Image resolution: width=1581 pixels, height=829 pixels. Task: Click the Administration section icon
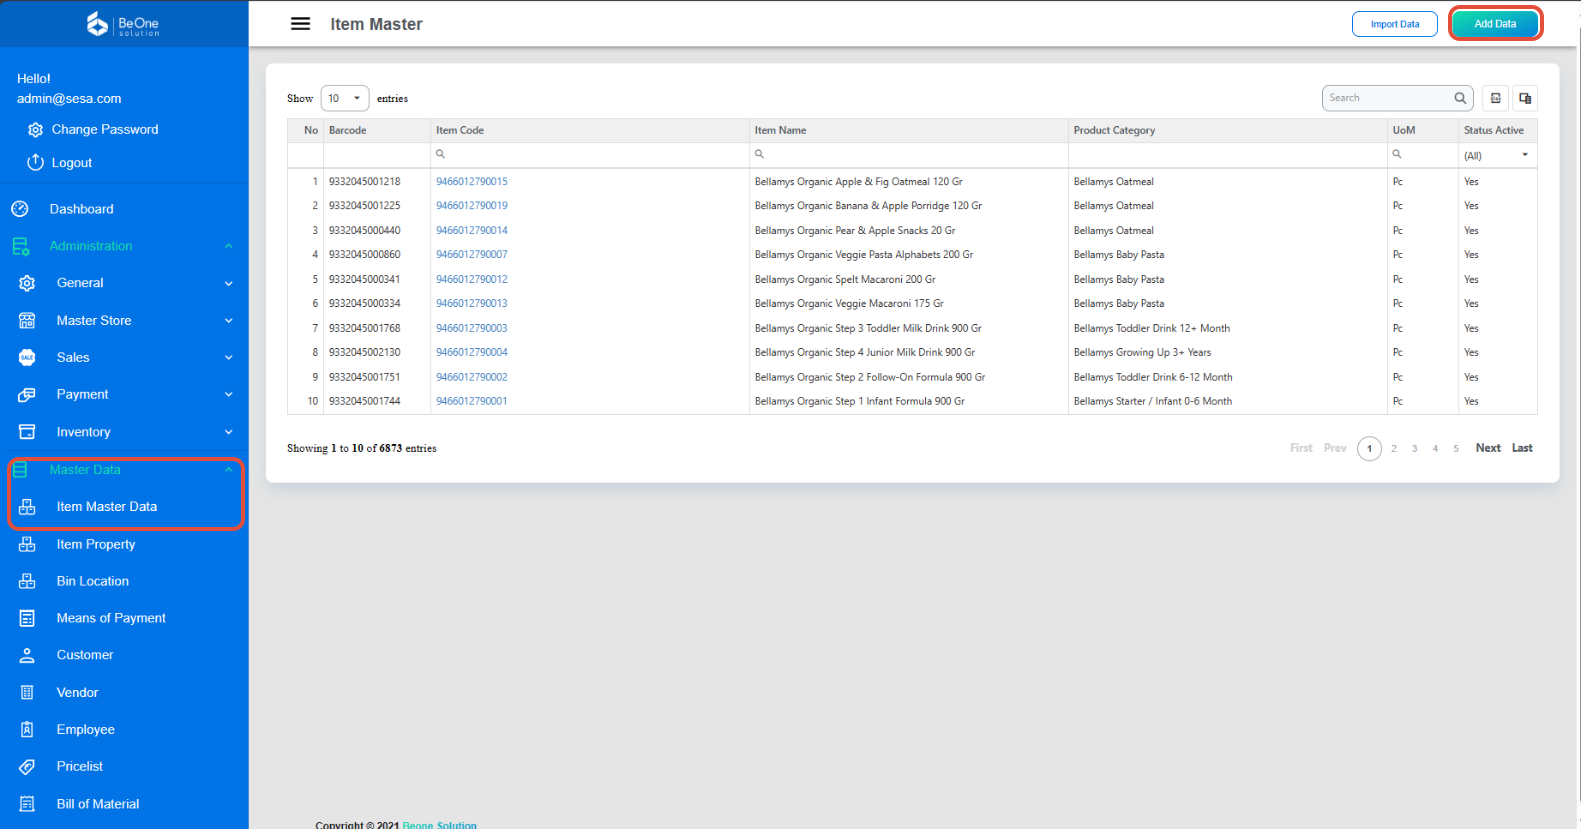(x=20, y=246)
